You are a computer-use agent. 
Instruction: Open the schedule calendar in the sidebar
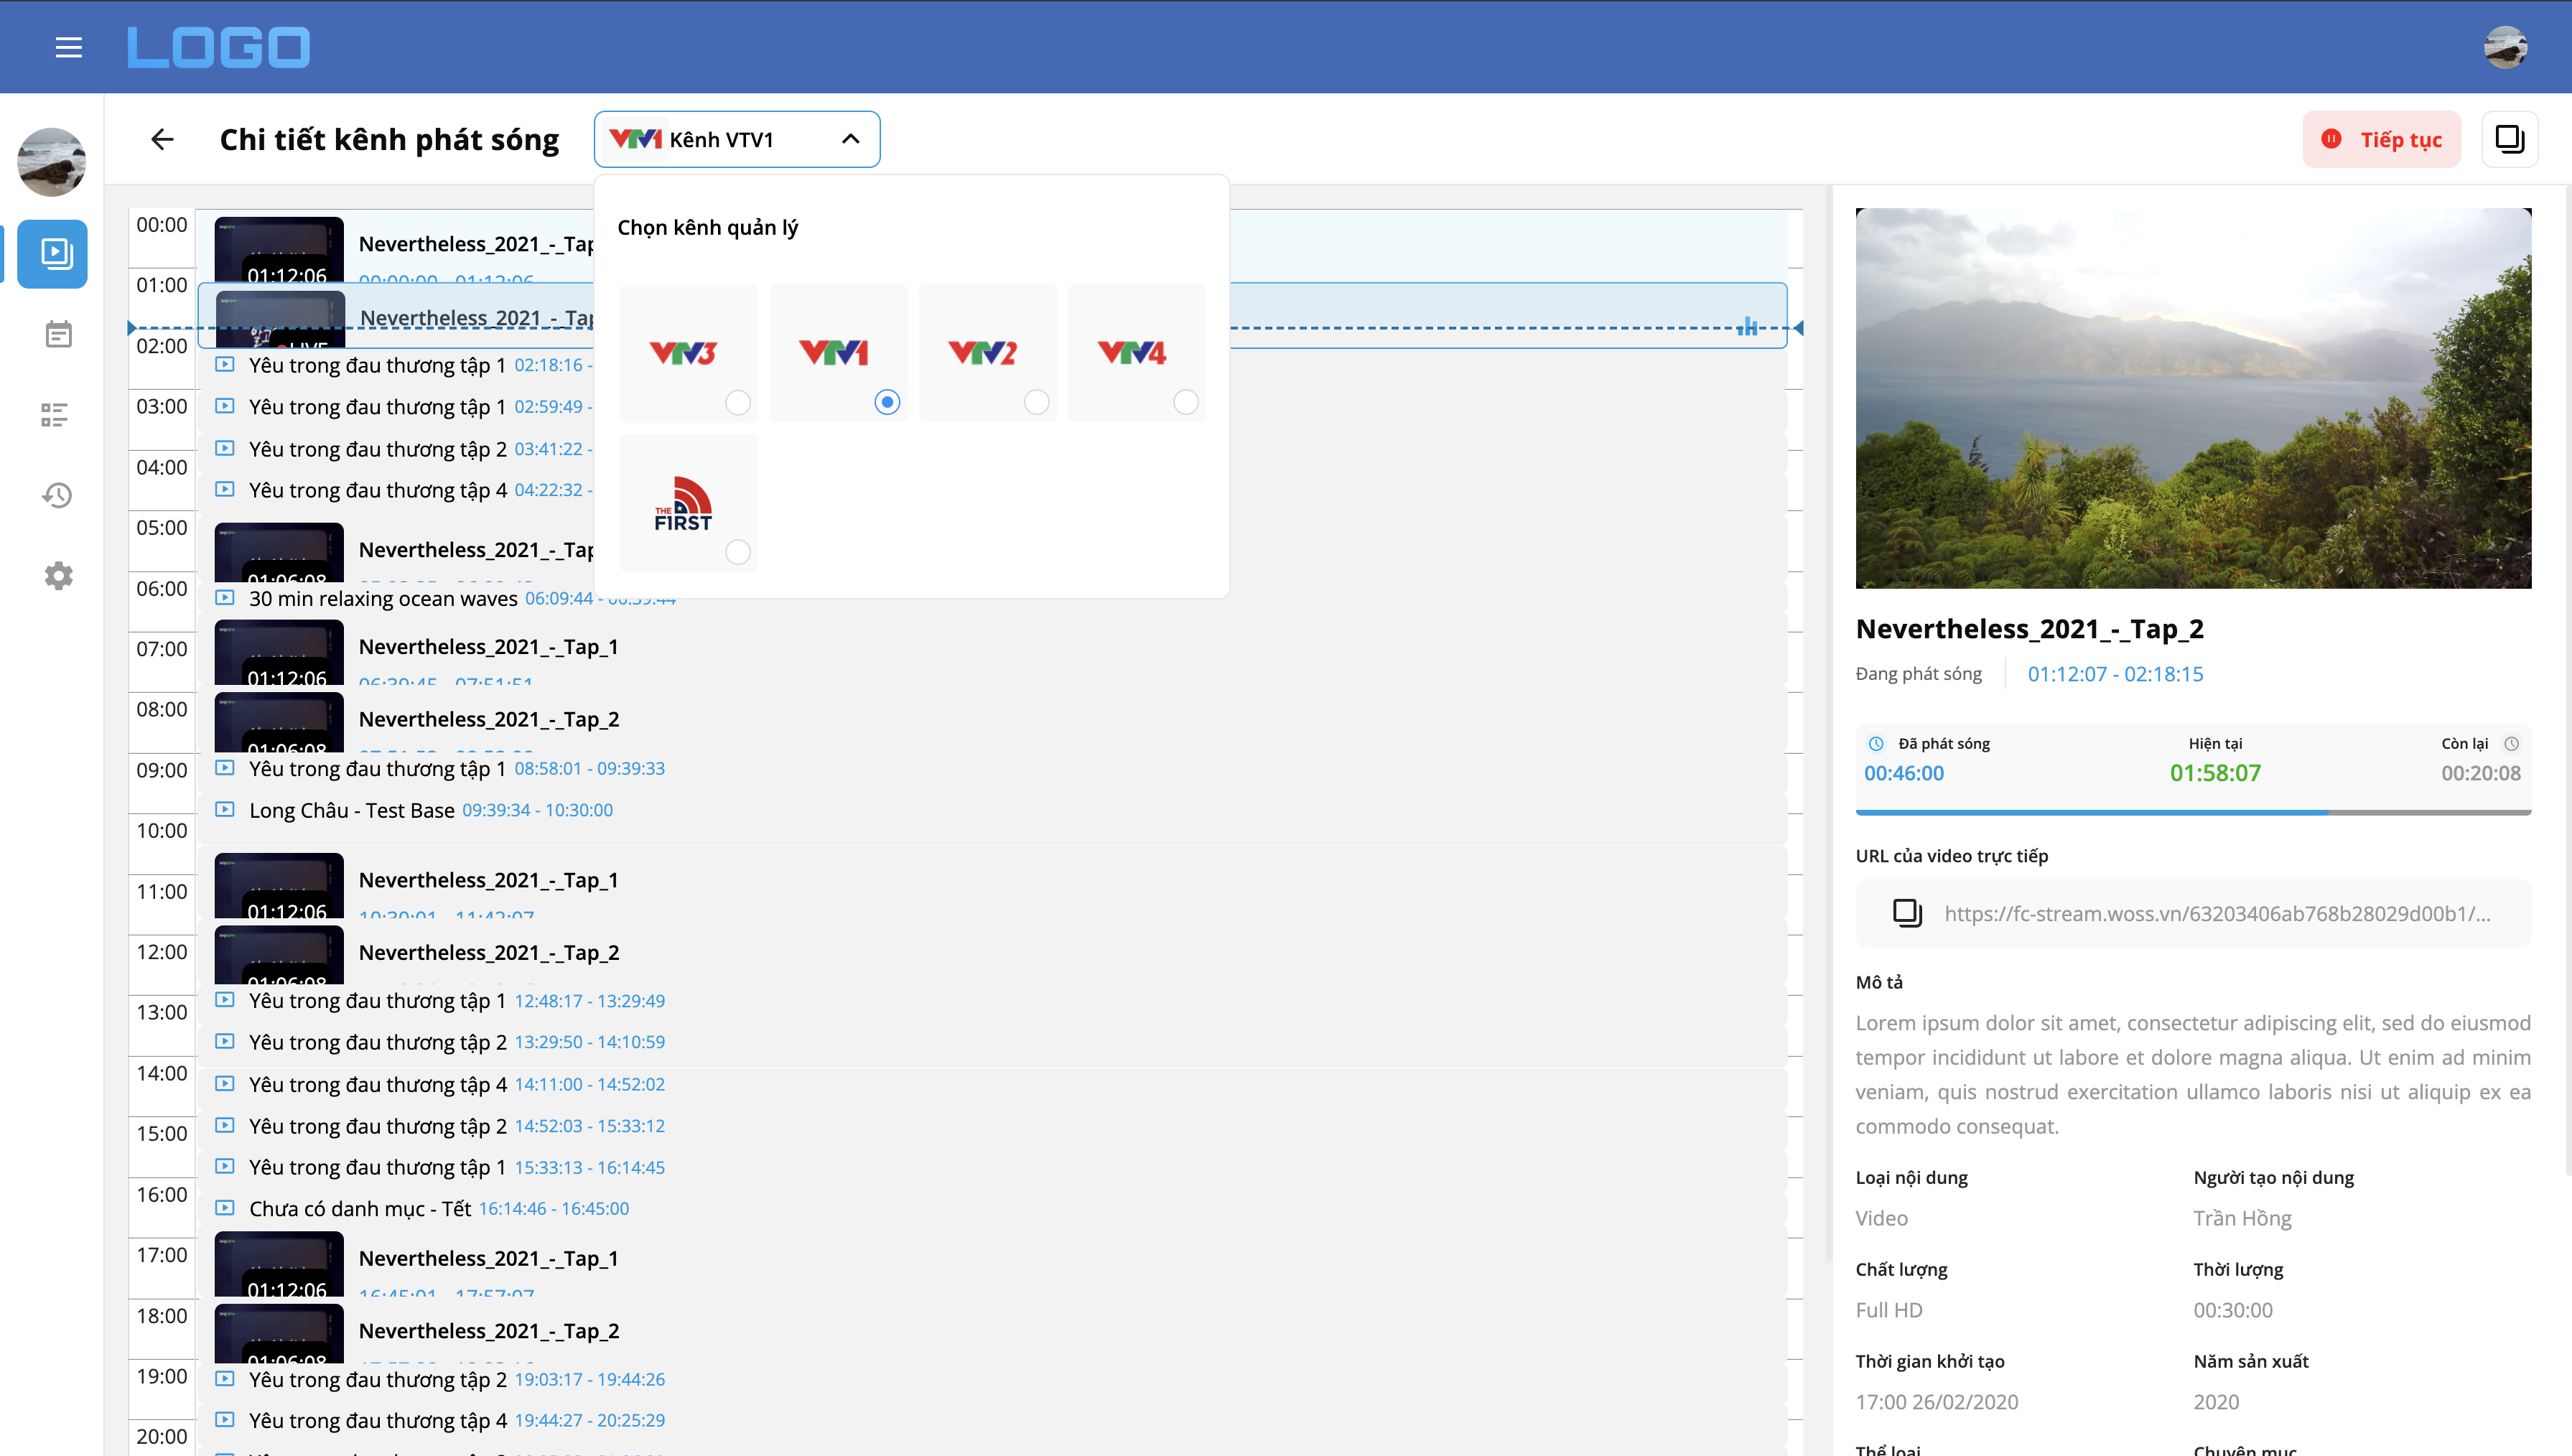pyautogui.click(x=57, y=333)
